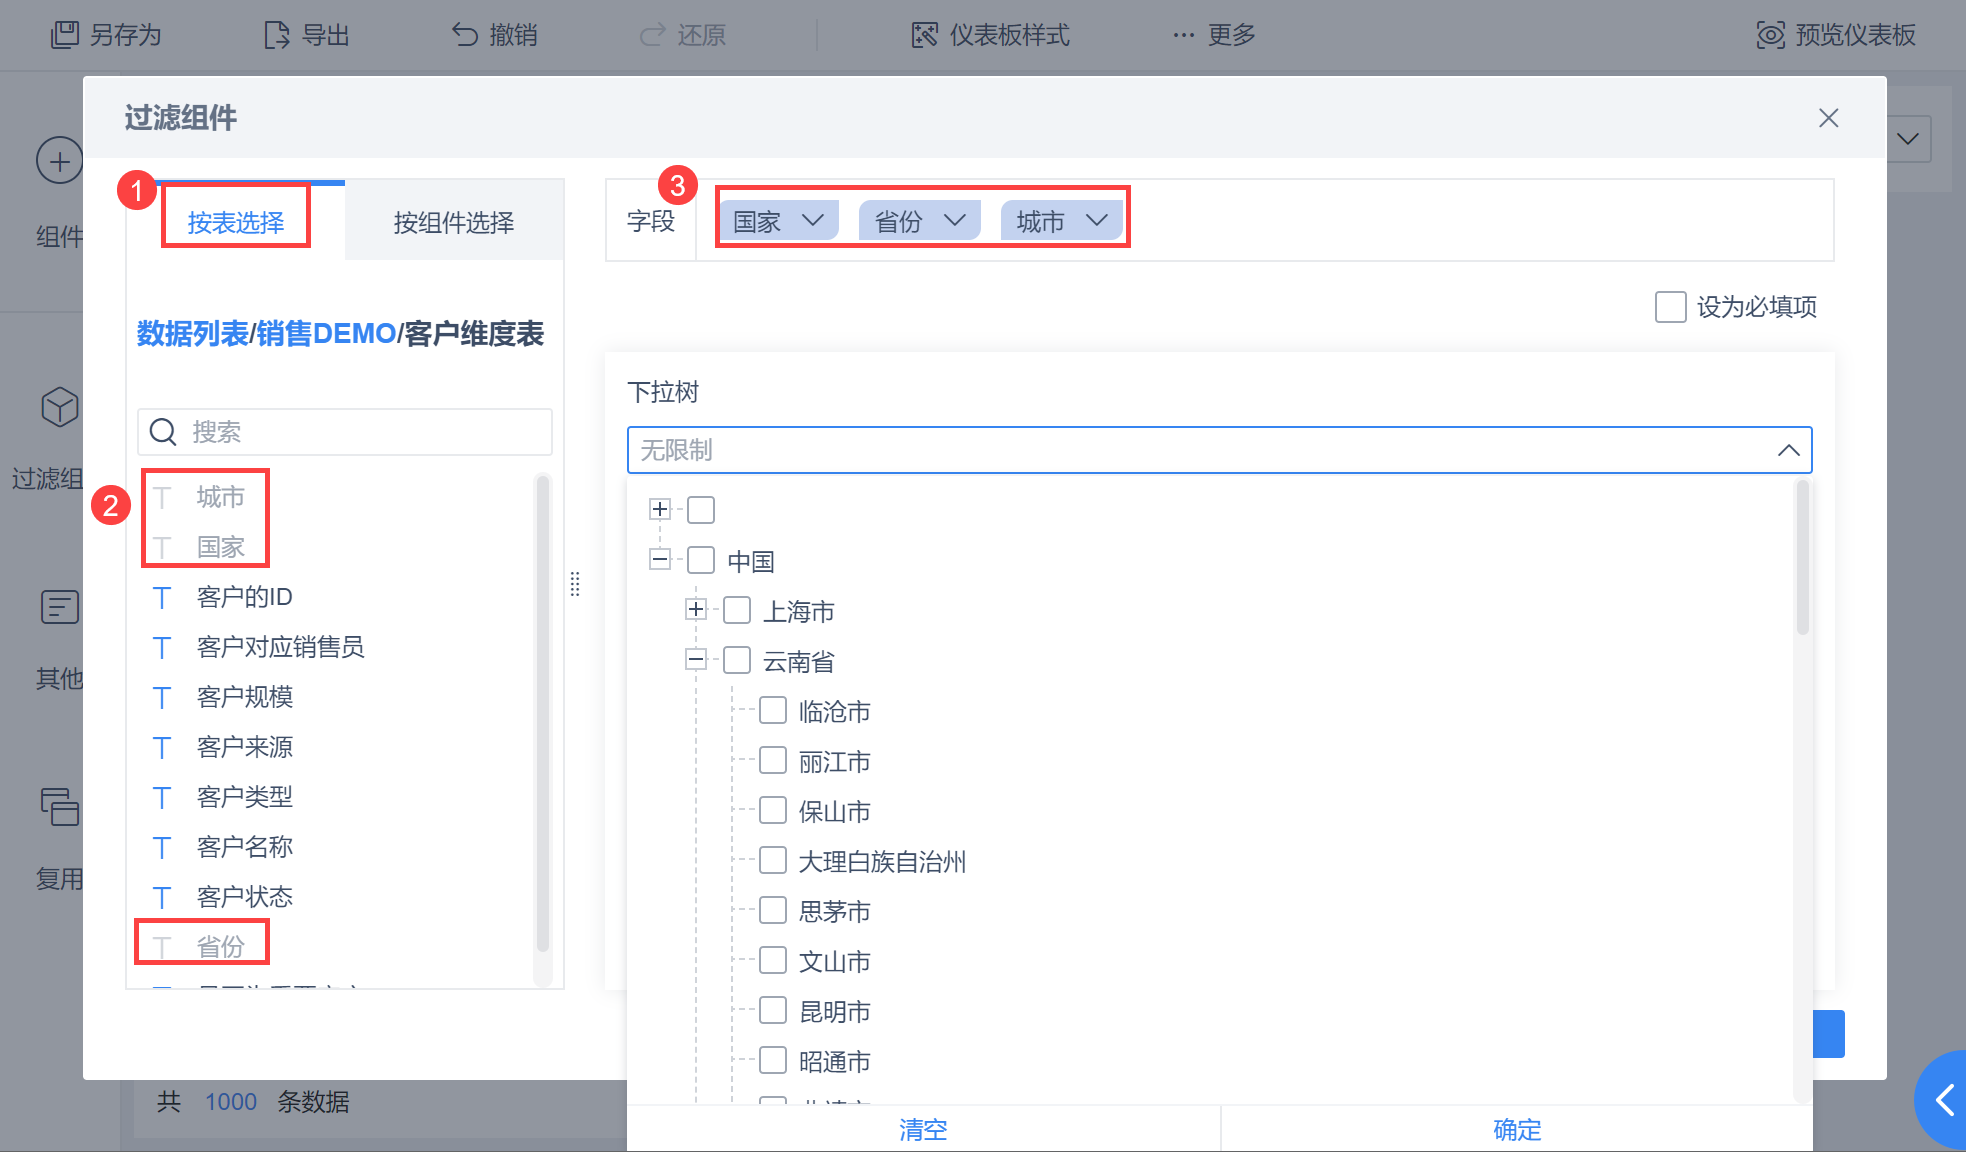Click the Preview dashboard icon

point(1770,35)
